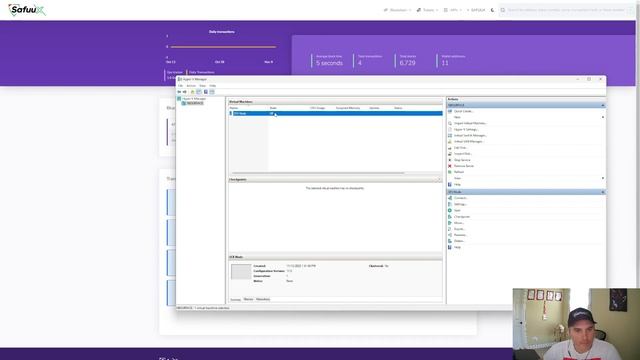Toggle the Show/Hide Action Pane toolbar icon

212,92
